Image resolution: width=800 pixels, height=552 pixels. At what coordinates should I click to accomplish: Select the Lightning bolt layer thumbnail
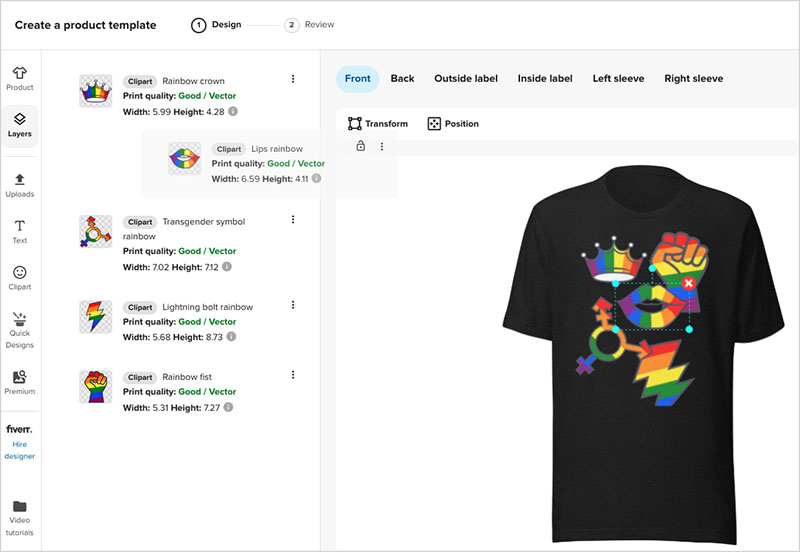coord(95,316)
